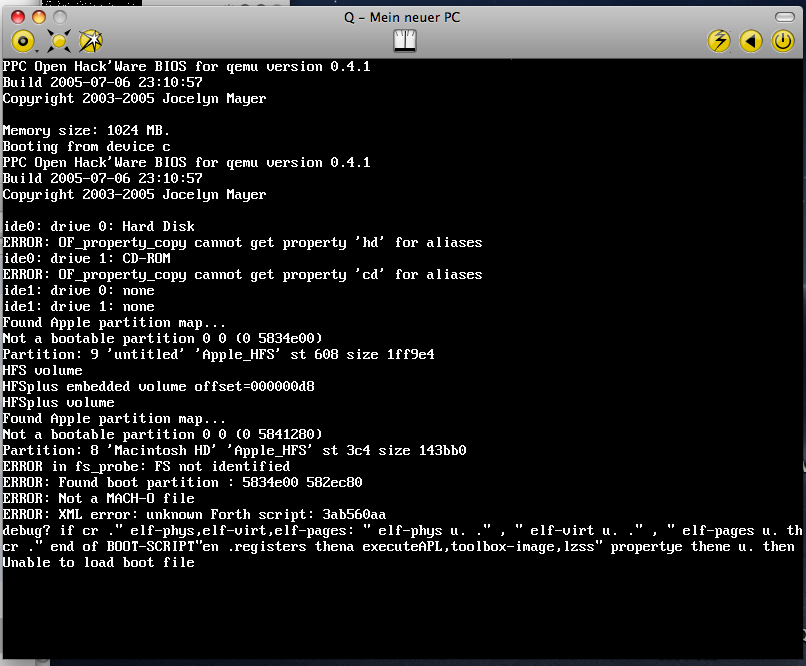806x666 pixels.
Task: Click 'HFSplus embedded volume offset=000000d8' line
Action: (158, 386)
